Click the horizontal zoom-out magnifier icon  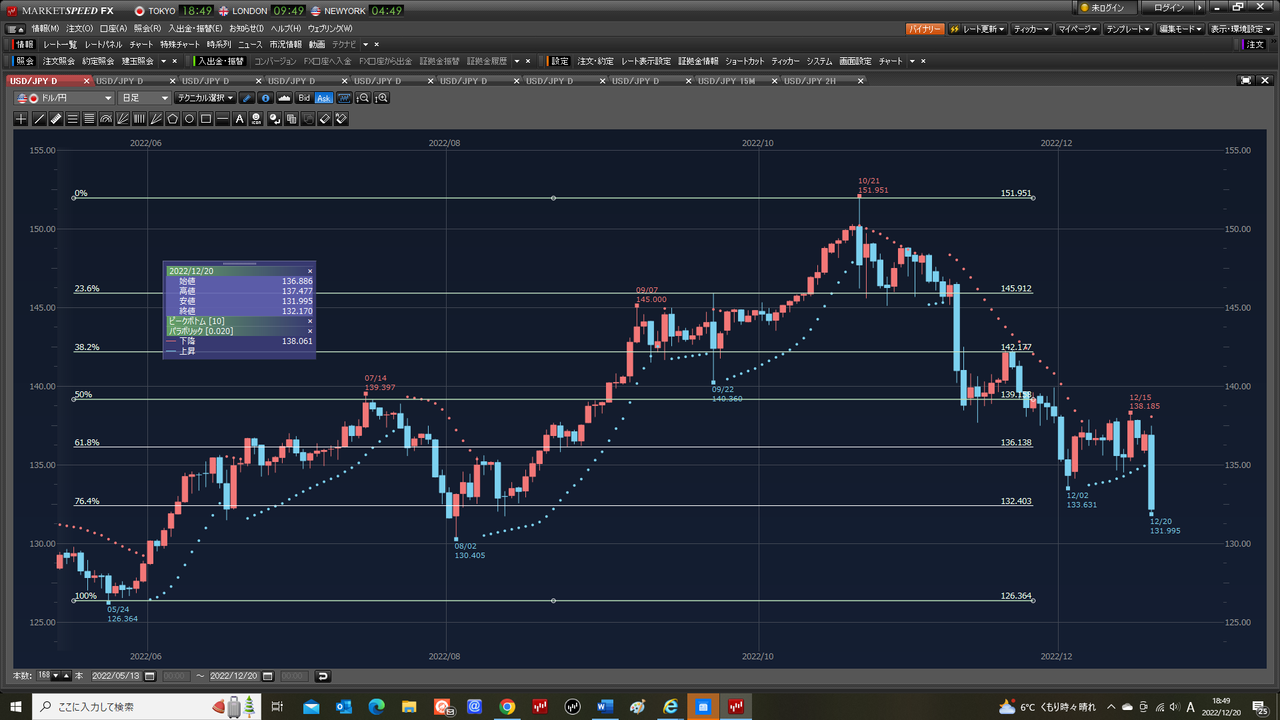click(x=363, y=98)
